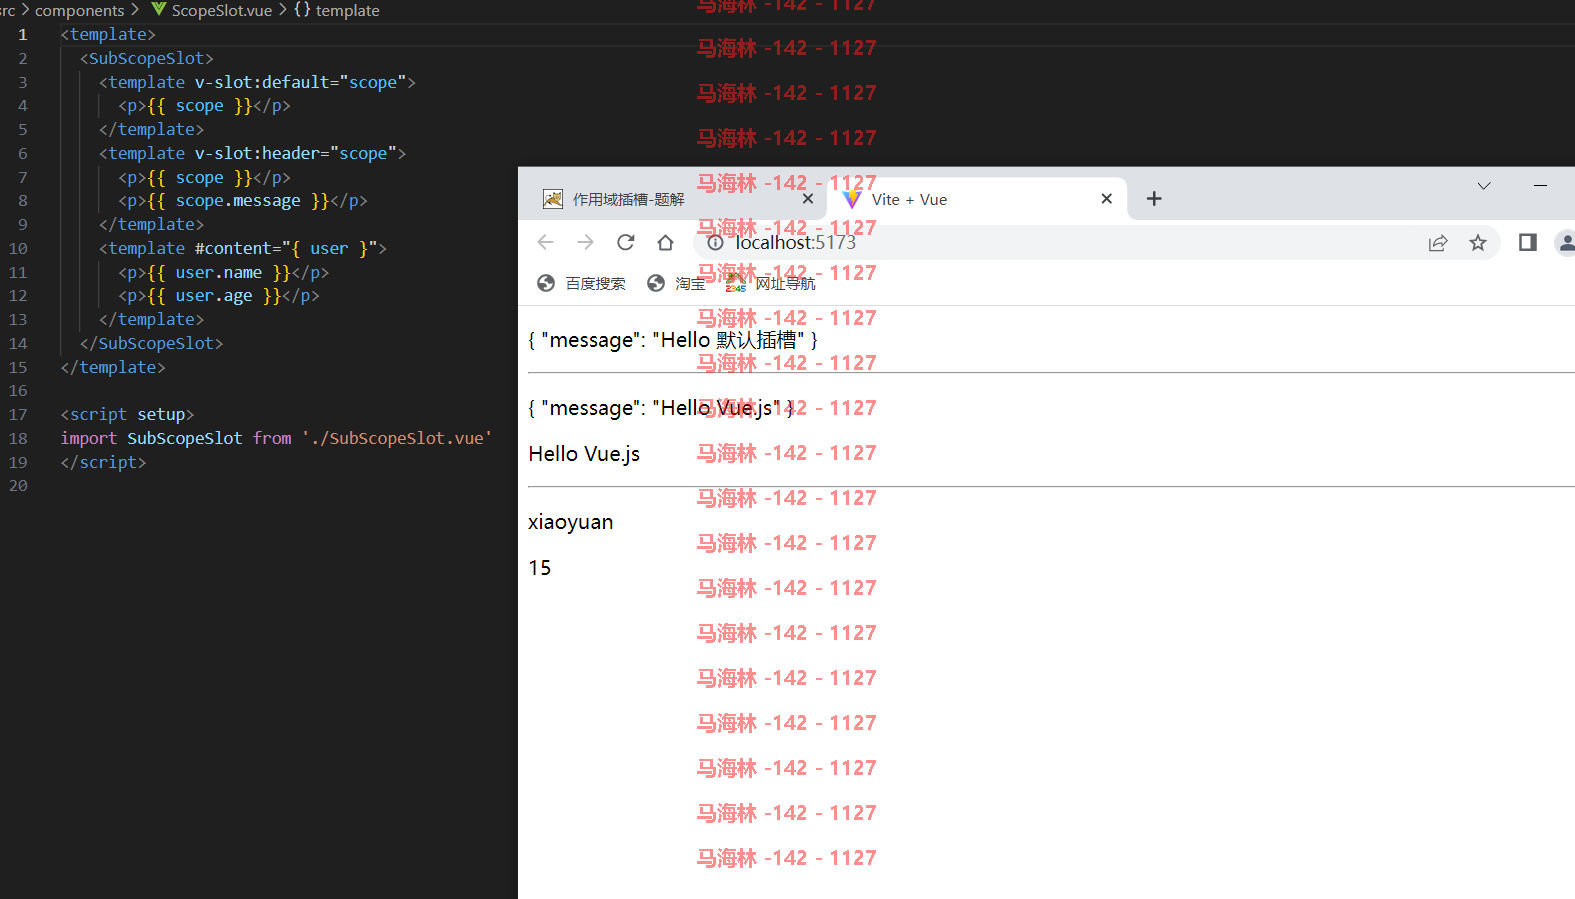Click line number 18 in the gutter
Viewport: 1575px width, 899px height.
point(18,438)
